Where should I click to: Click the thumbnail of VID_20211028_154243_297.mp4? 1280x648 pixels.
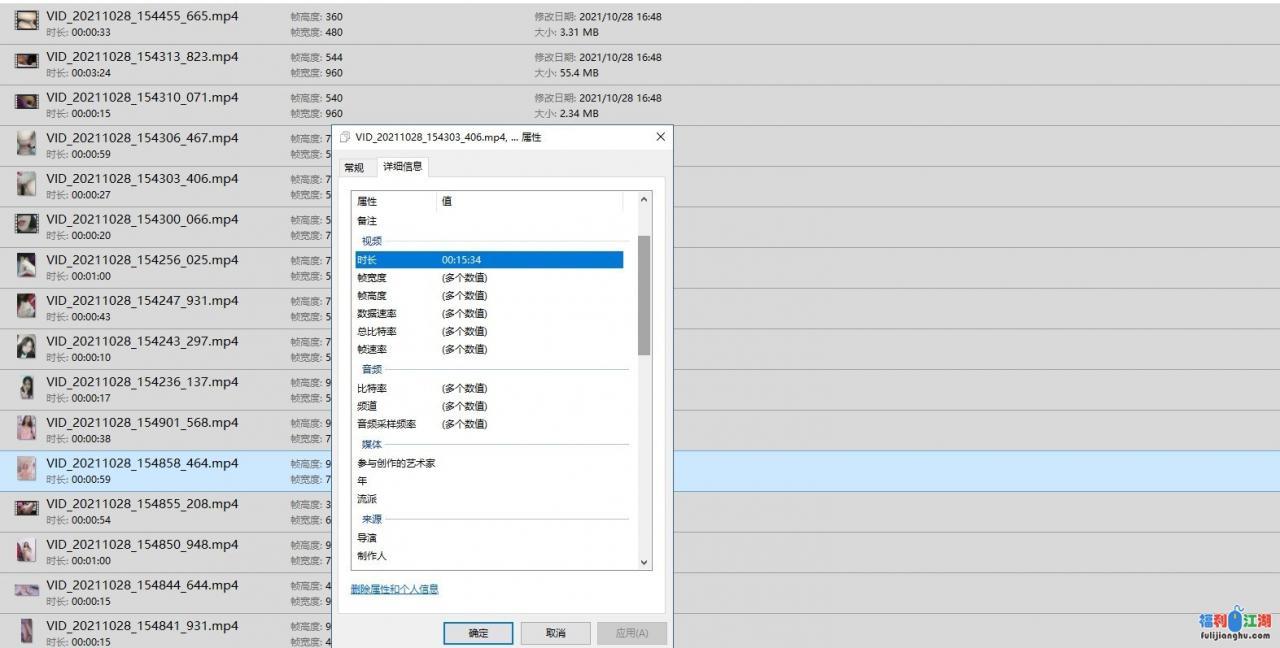point(25,348)
